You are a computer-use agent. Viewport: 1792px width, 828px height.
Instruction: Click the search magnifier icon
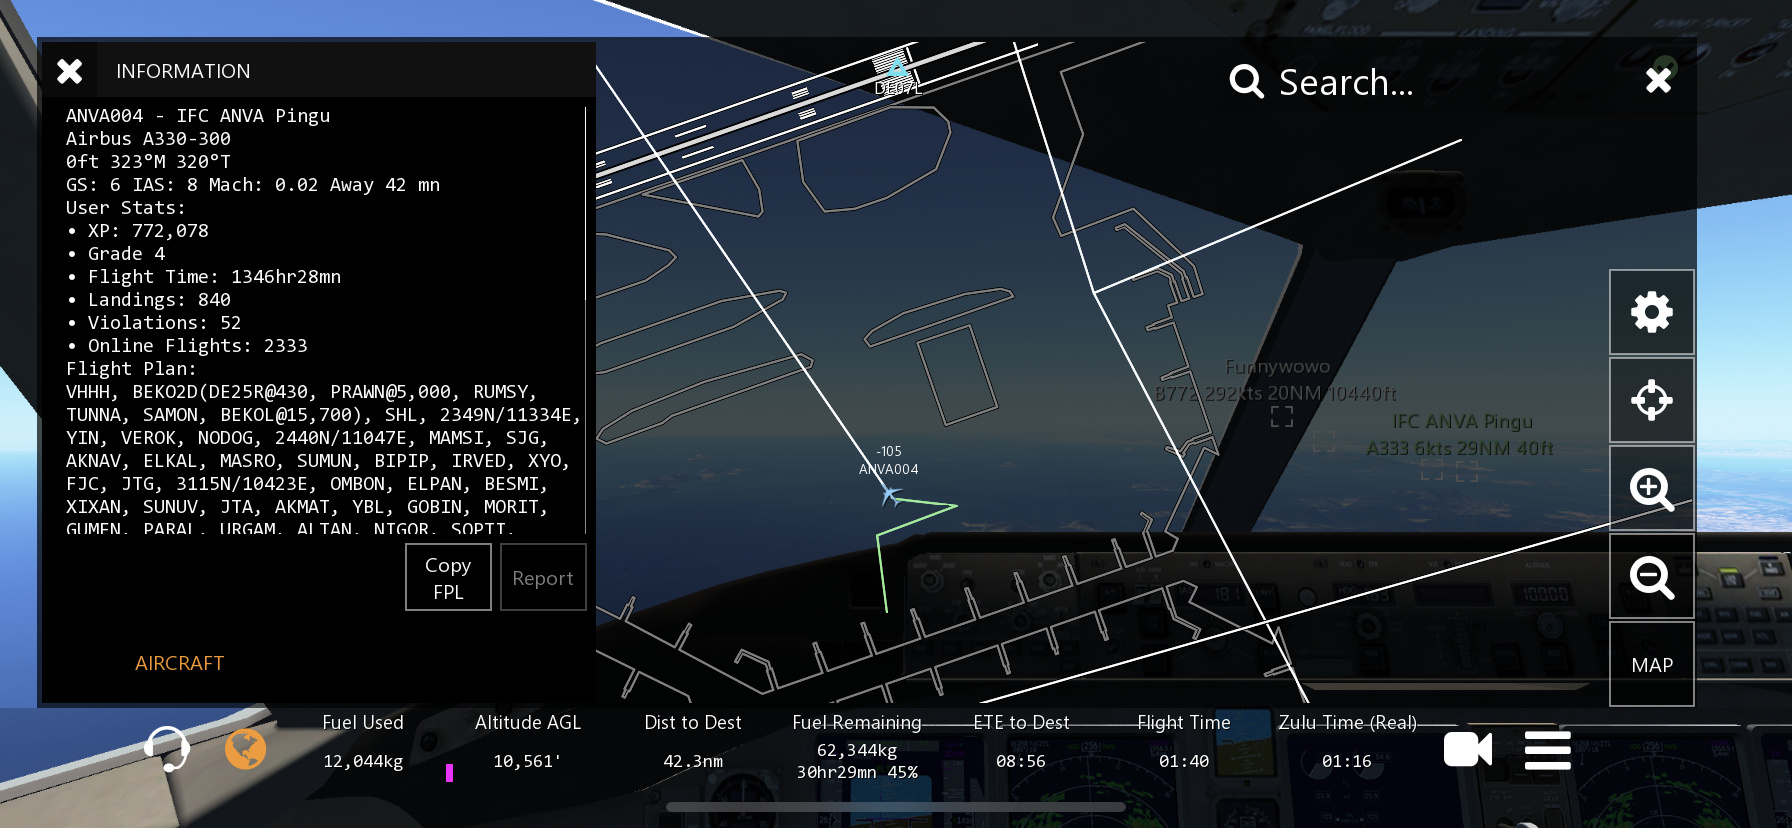pos(1246,81)
